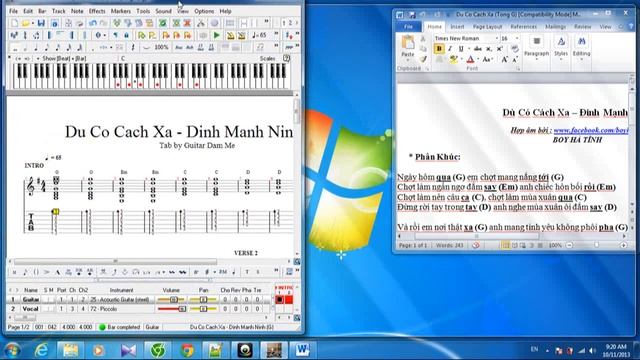Toggle Mute box for Vocal track
The width and height of the screenshot is (640, 360).
[51, 309]
